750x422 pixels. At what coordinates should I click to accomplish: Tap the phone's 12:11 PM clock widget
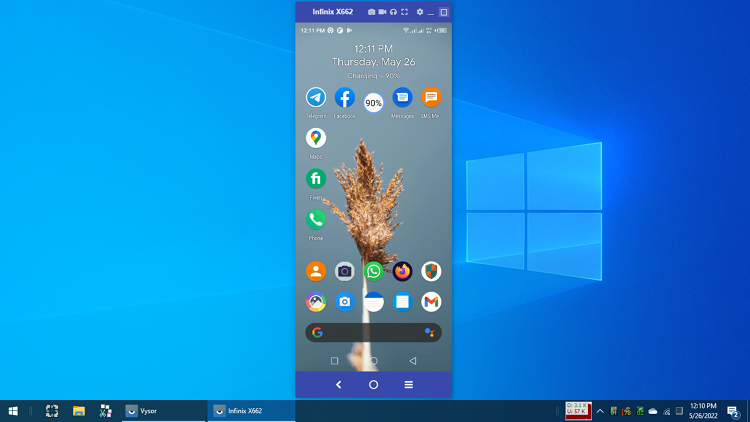tap(374, 49)
